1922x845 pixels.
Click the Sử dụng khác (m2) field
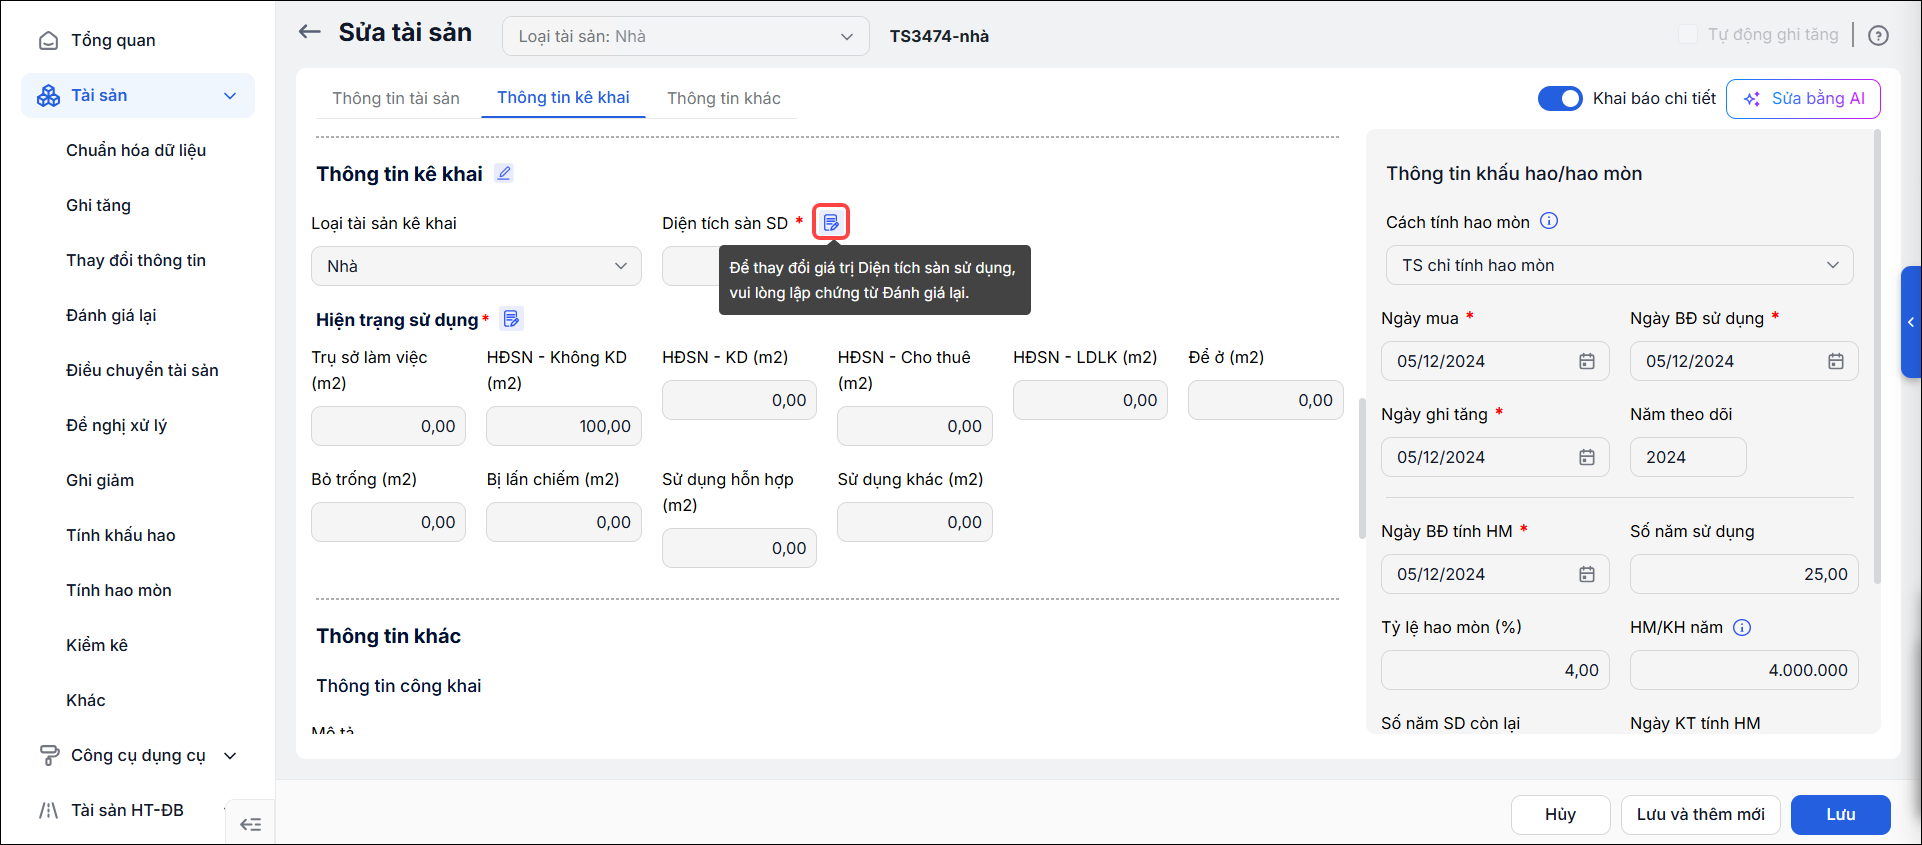(914, 522)
